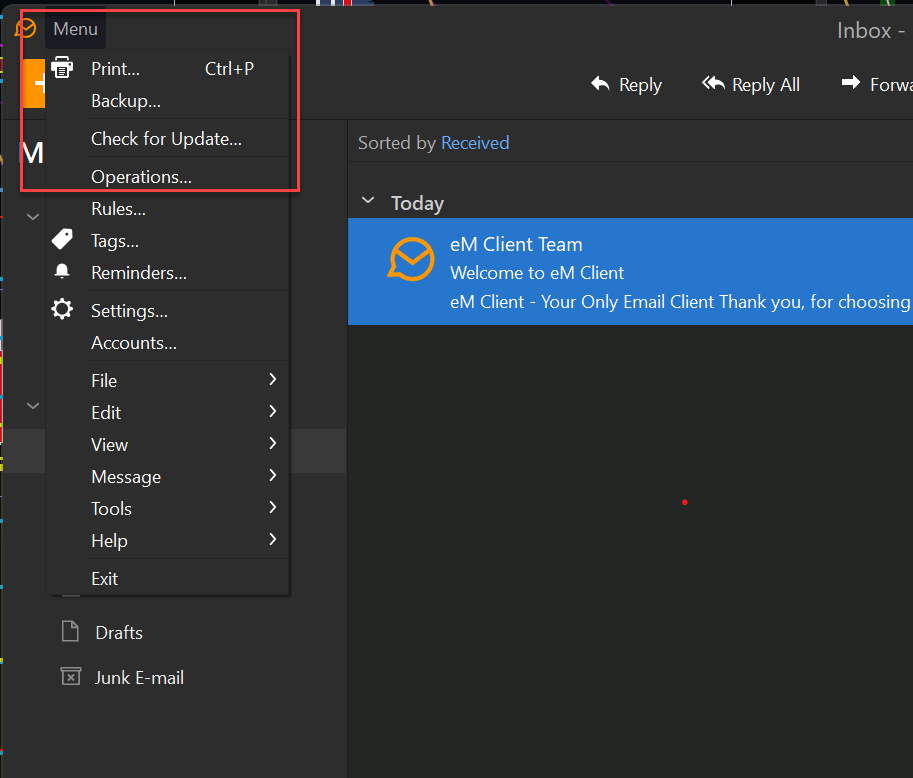This screenshot has height=778, width=913.
Task: Click the bell icon beside Reminders
Action: pyautogui.click(x=62, y=271)
